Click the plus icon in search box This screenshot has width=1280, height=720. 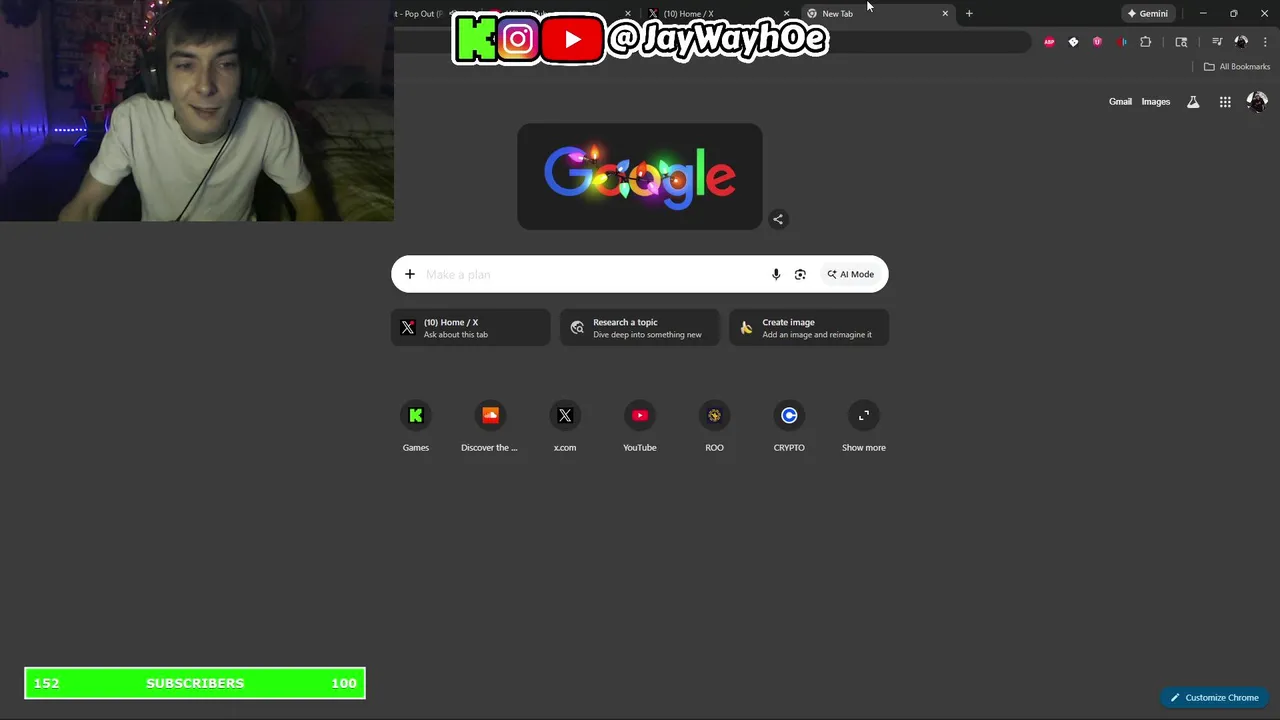pyautogui.click(x=409, y=274)
